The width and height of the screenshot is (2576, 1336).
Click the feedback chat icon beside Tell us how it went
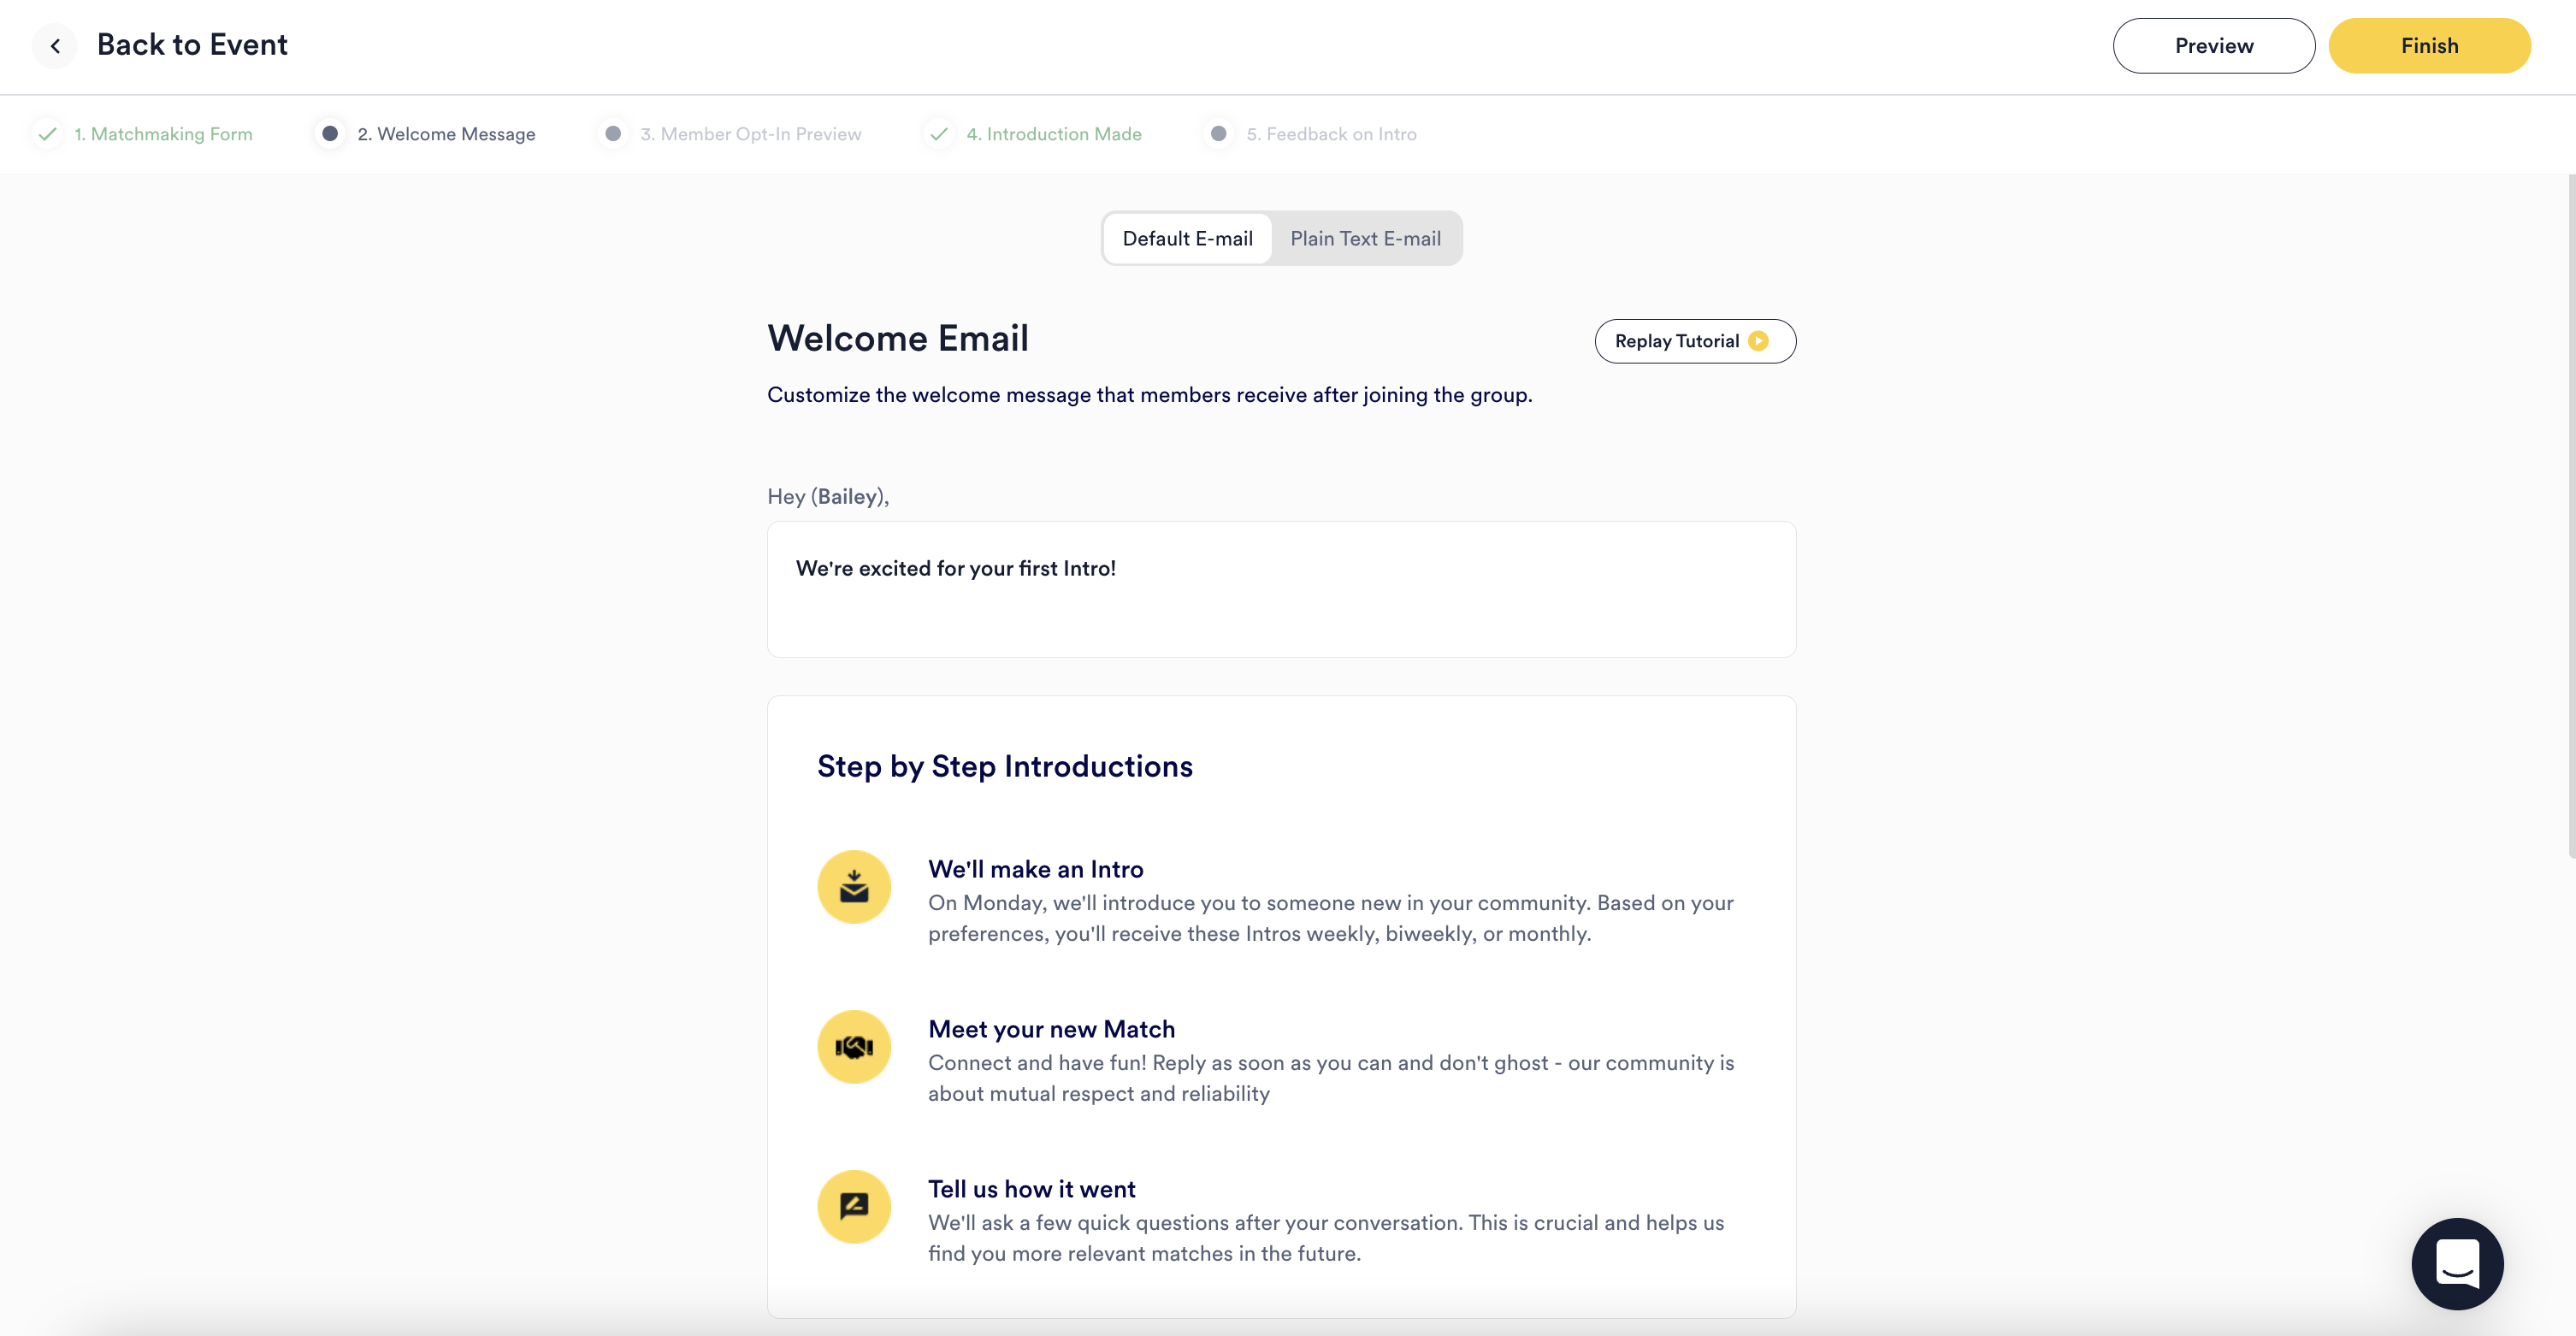click(854, 1207)
